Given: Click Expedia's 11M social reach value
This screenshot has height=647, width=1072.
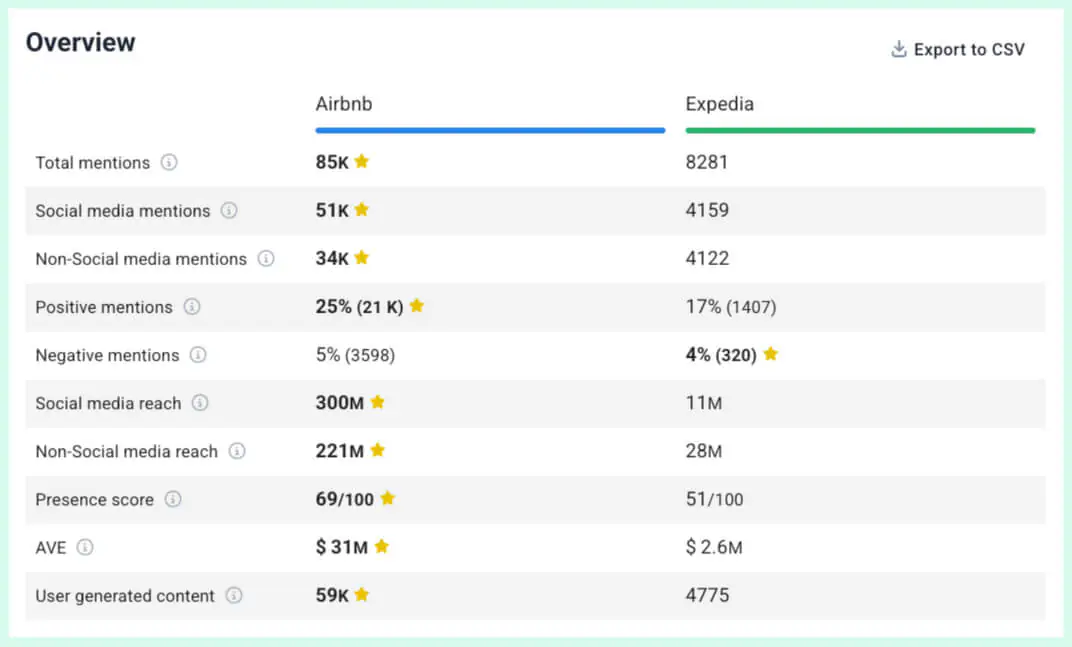Looking at the screenshot, I should pyautogui.click(x=704, y=403).
